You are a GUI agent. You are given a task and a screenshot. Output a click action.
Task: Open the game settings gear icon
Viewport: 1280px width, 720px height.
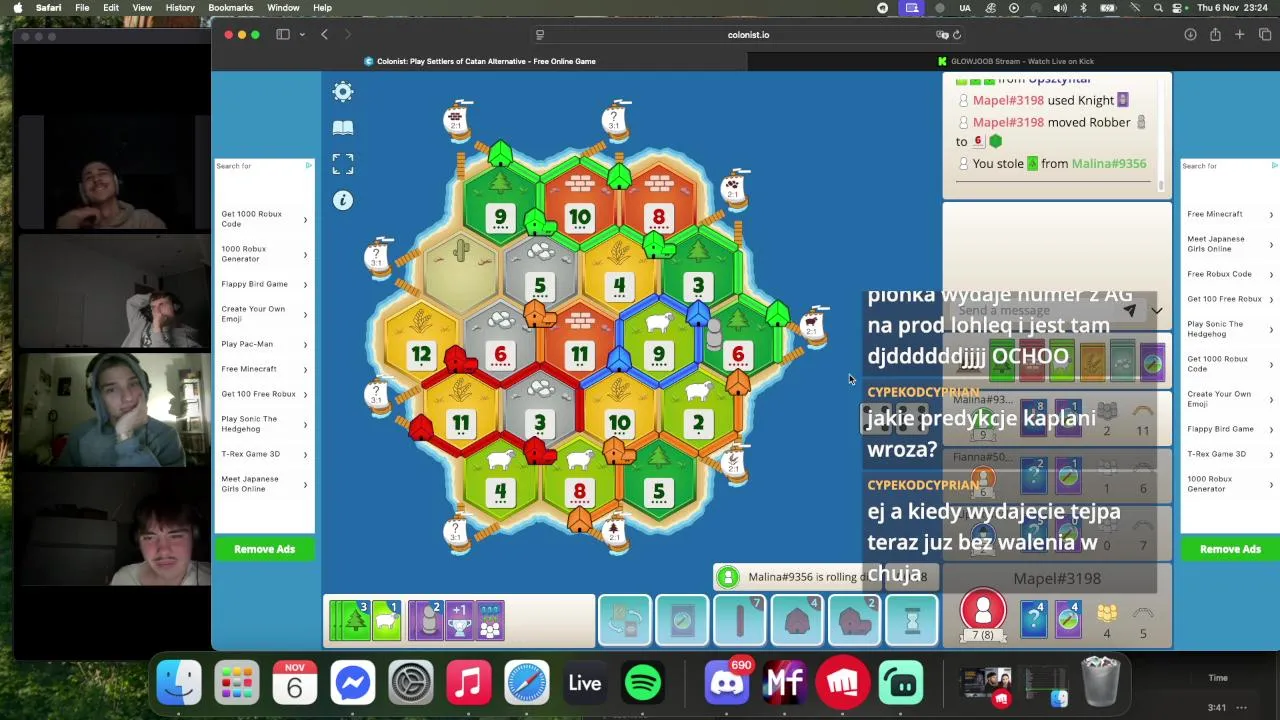tap(343, 92)
